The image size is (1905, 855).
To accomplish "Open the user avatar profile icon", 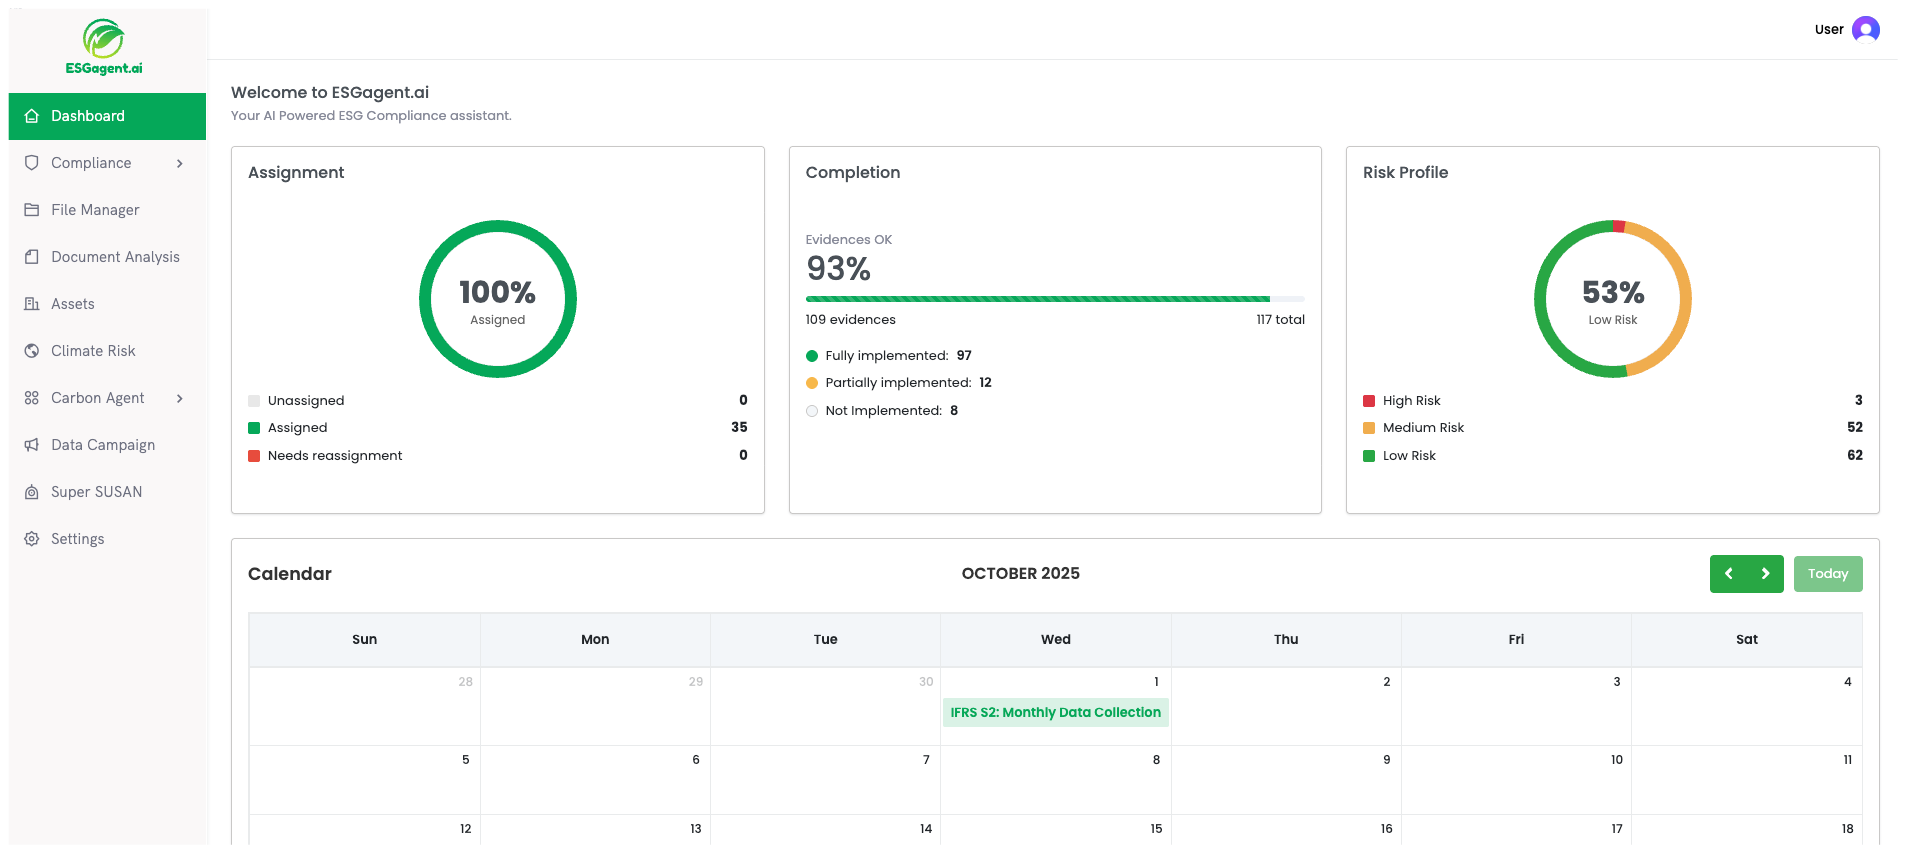I will coord(1865,30).
